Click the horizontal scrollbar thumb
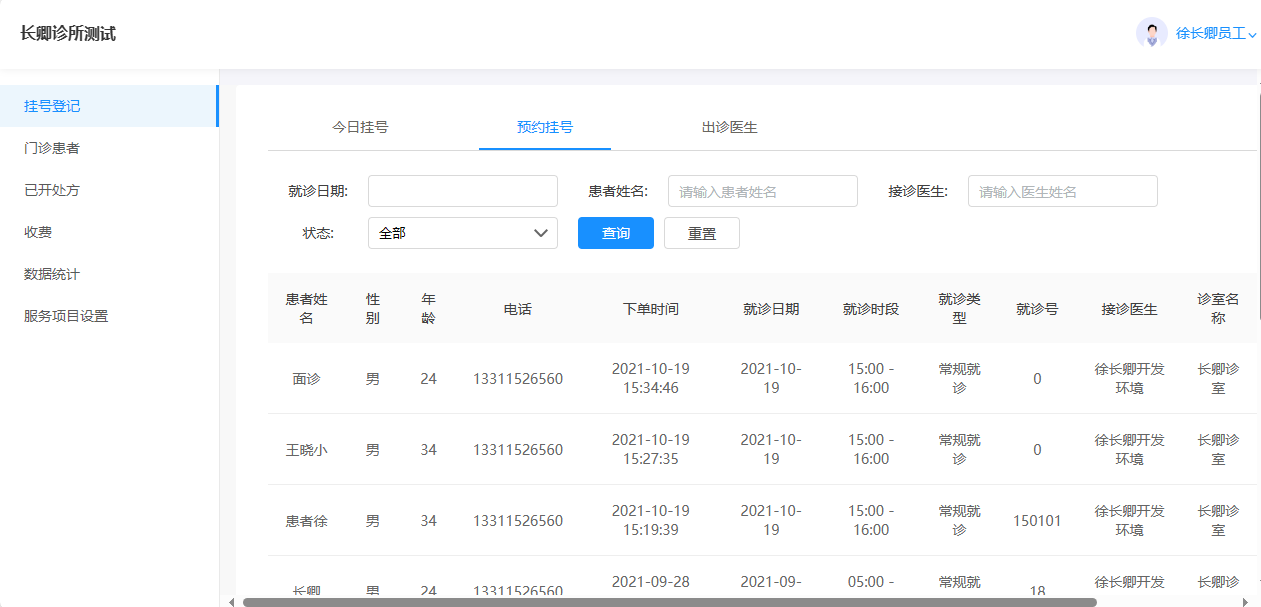The height and width of the screenshot is (607, 1261). [669, 602]
